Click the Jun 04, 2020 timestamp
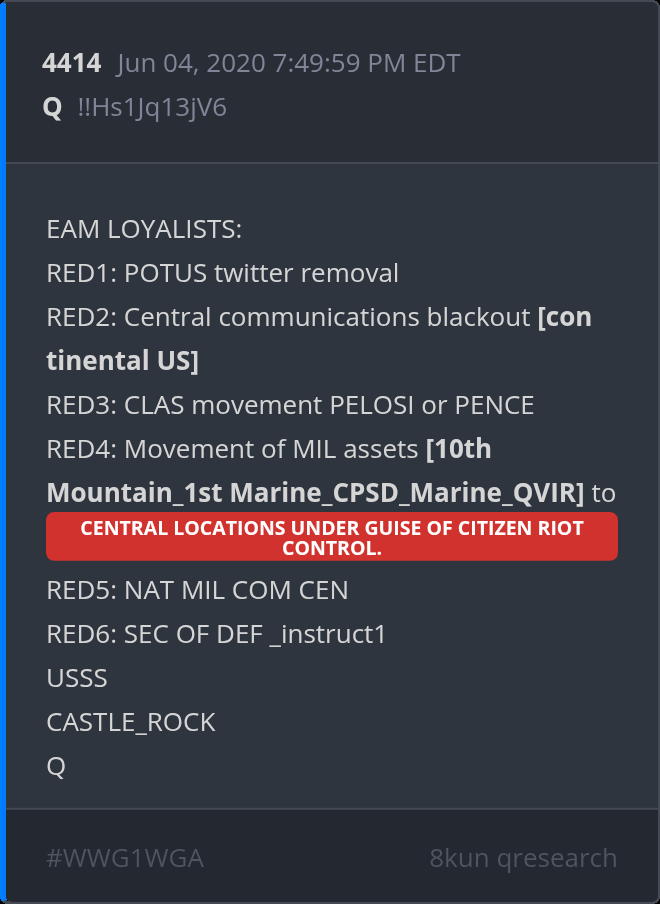 click(x=288, y=64)
